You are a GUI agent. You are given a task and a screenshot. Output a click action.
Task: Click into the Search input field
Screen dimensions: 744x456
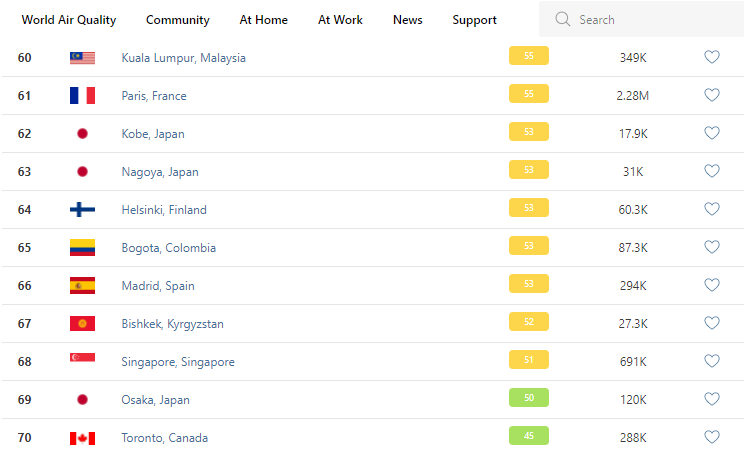click(650, 20)
